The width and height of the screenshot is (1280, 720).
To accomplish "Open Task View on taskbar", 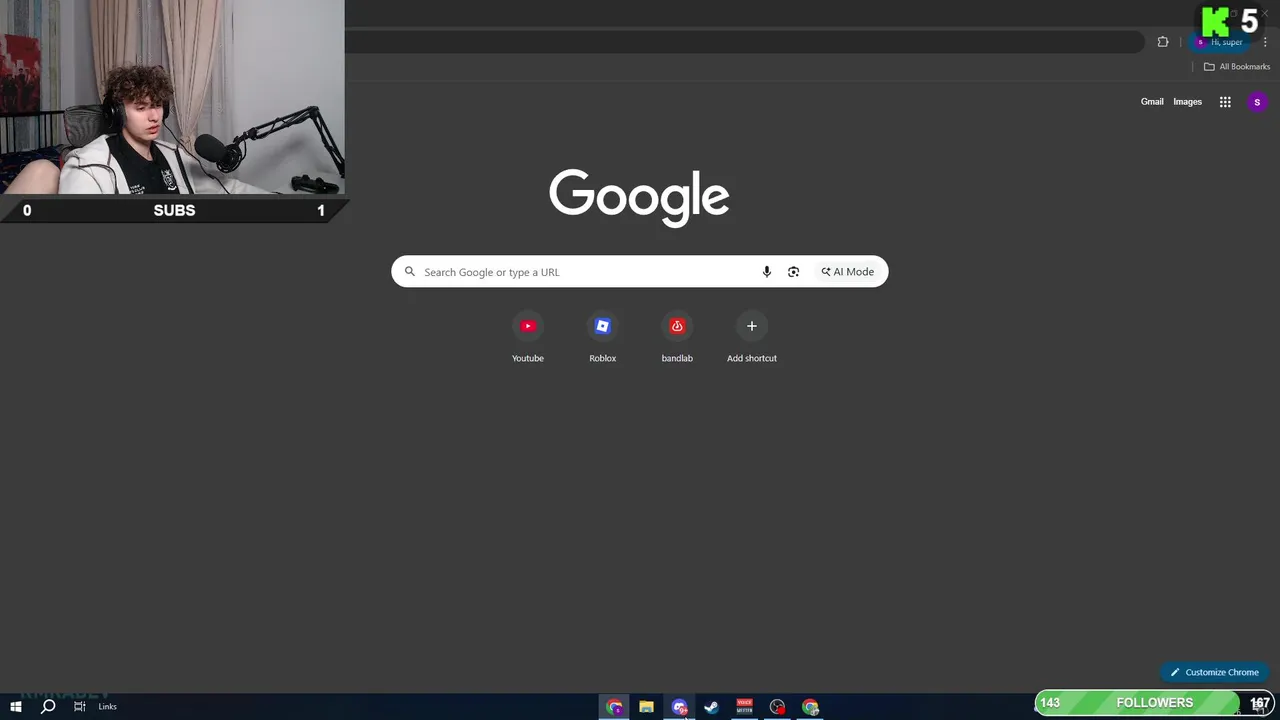I will click(x=80, y=707).
